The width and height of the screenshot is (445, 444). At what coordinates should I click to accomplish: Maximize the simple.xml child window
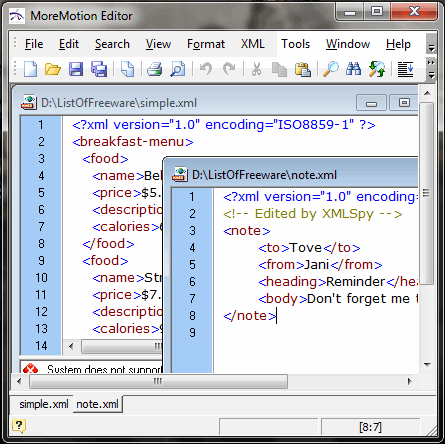[x=404, y=103]
